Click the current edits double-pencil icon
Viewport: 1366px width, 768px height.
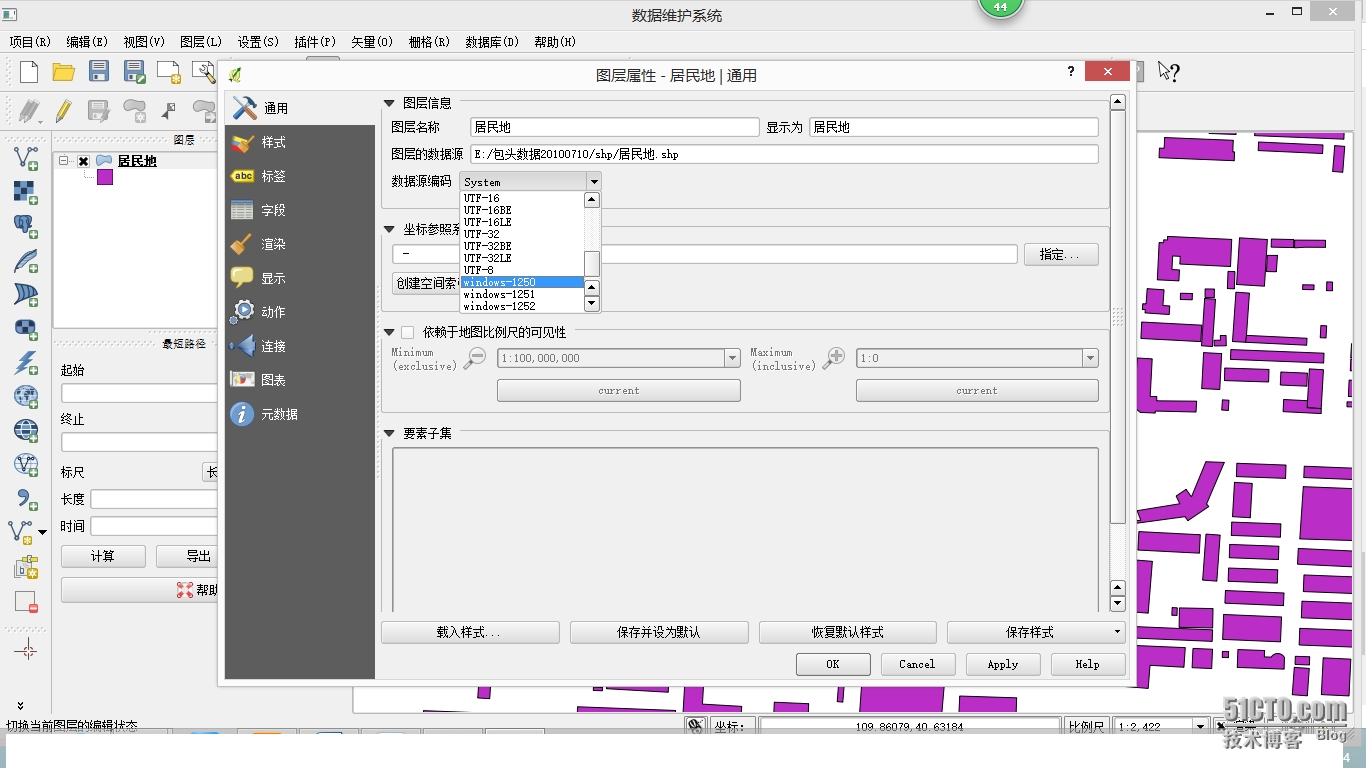[29, 110]
